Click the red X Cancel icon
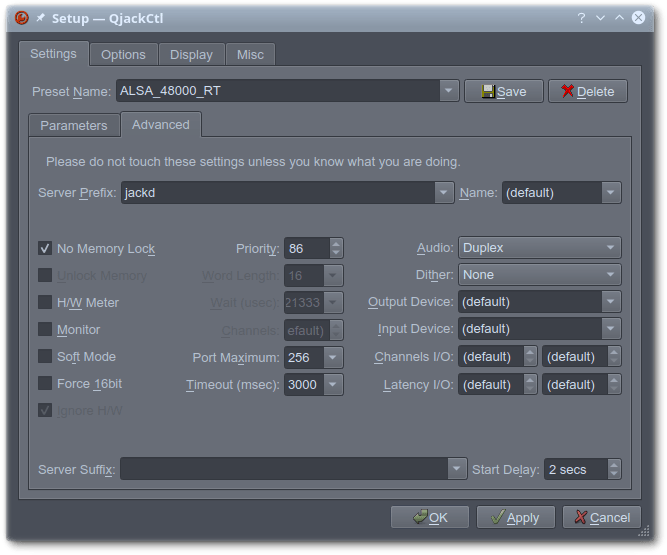This screenshot has width=667, height=555. coord(581,517)
